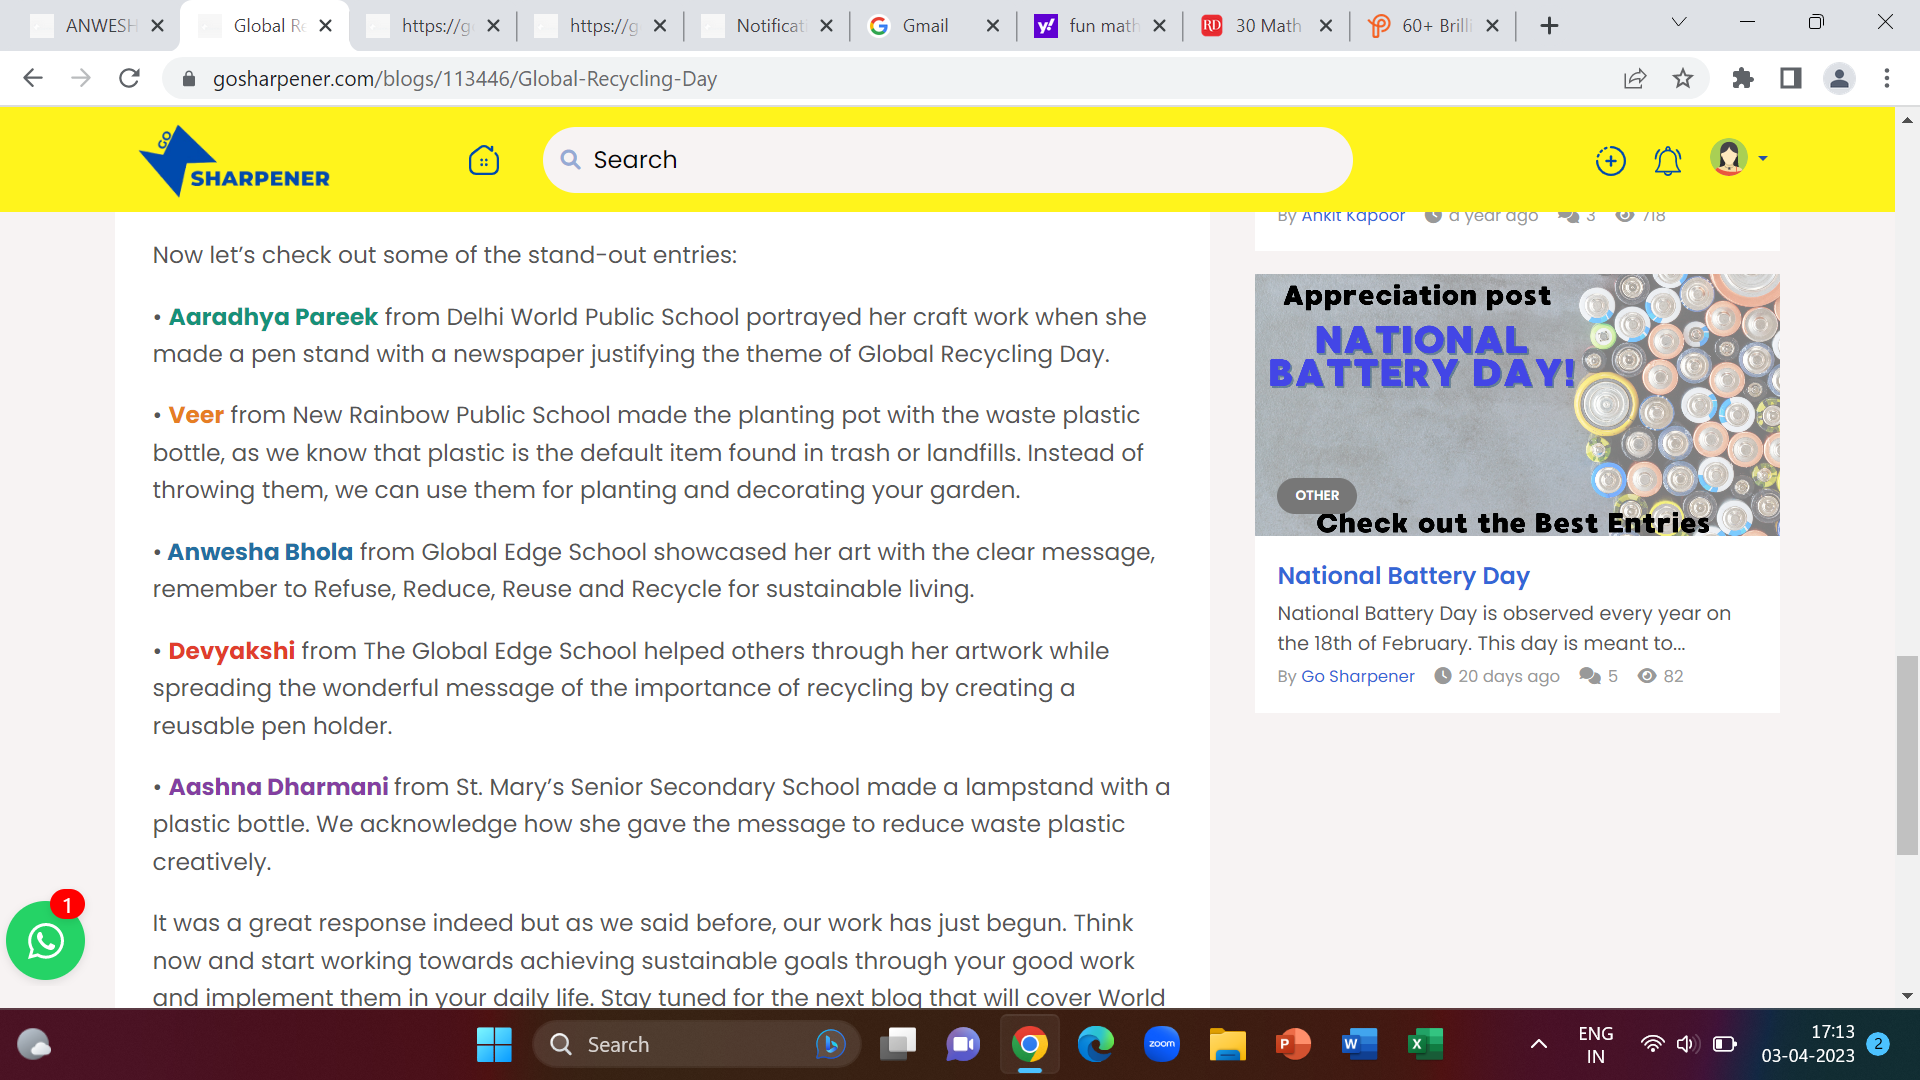Click the create post plus icon
The width and height of the screenshot is (1920, 1080).
tap(1610, 160)
